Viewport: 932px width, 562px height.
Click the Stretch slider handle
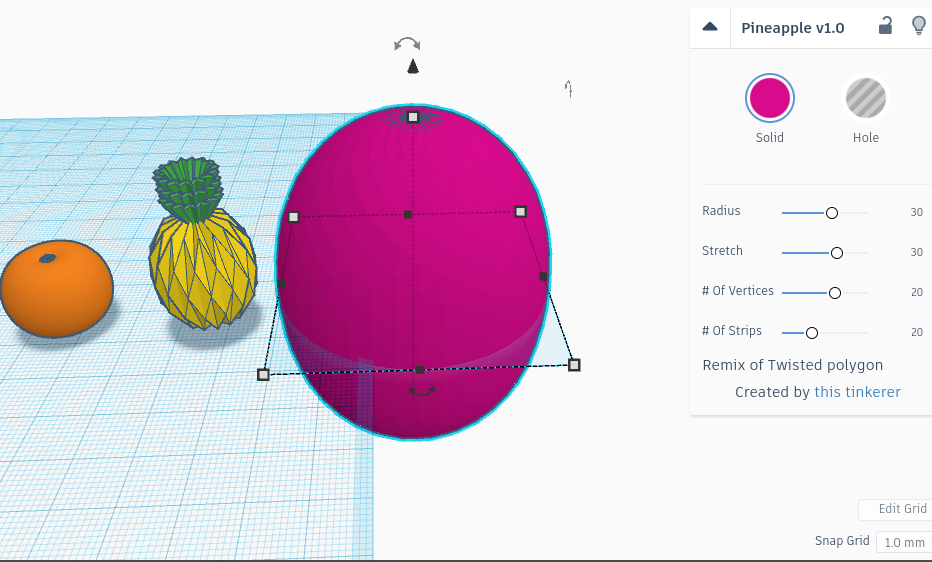click(x=836, y=253)
